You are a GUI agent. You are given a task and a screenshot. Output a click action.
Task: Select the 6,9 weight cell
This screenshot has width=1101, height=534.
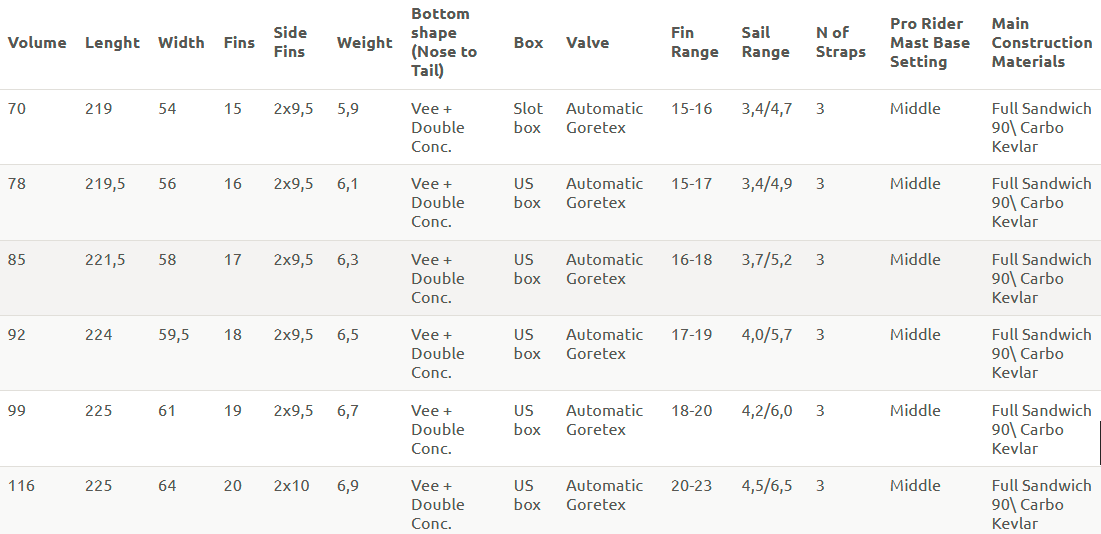(348, 486)
